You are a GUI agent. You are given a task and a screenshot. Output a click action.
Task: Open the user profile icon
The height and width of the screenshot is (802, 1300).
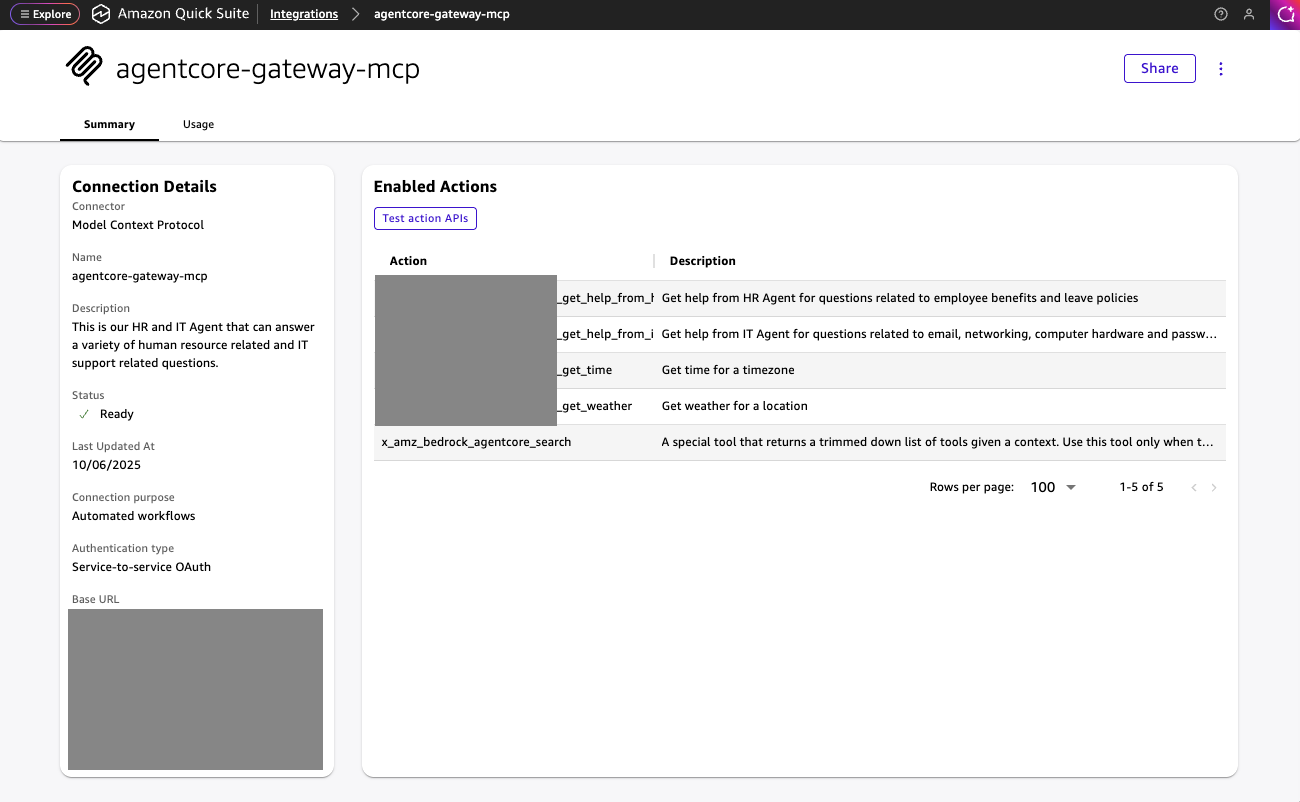pos(1248,14)
